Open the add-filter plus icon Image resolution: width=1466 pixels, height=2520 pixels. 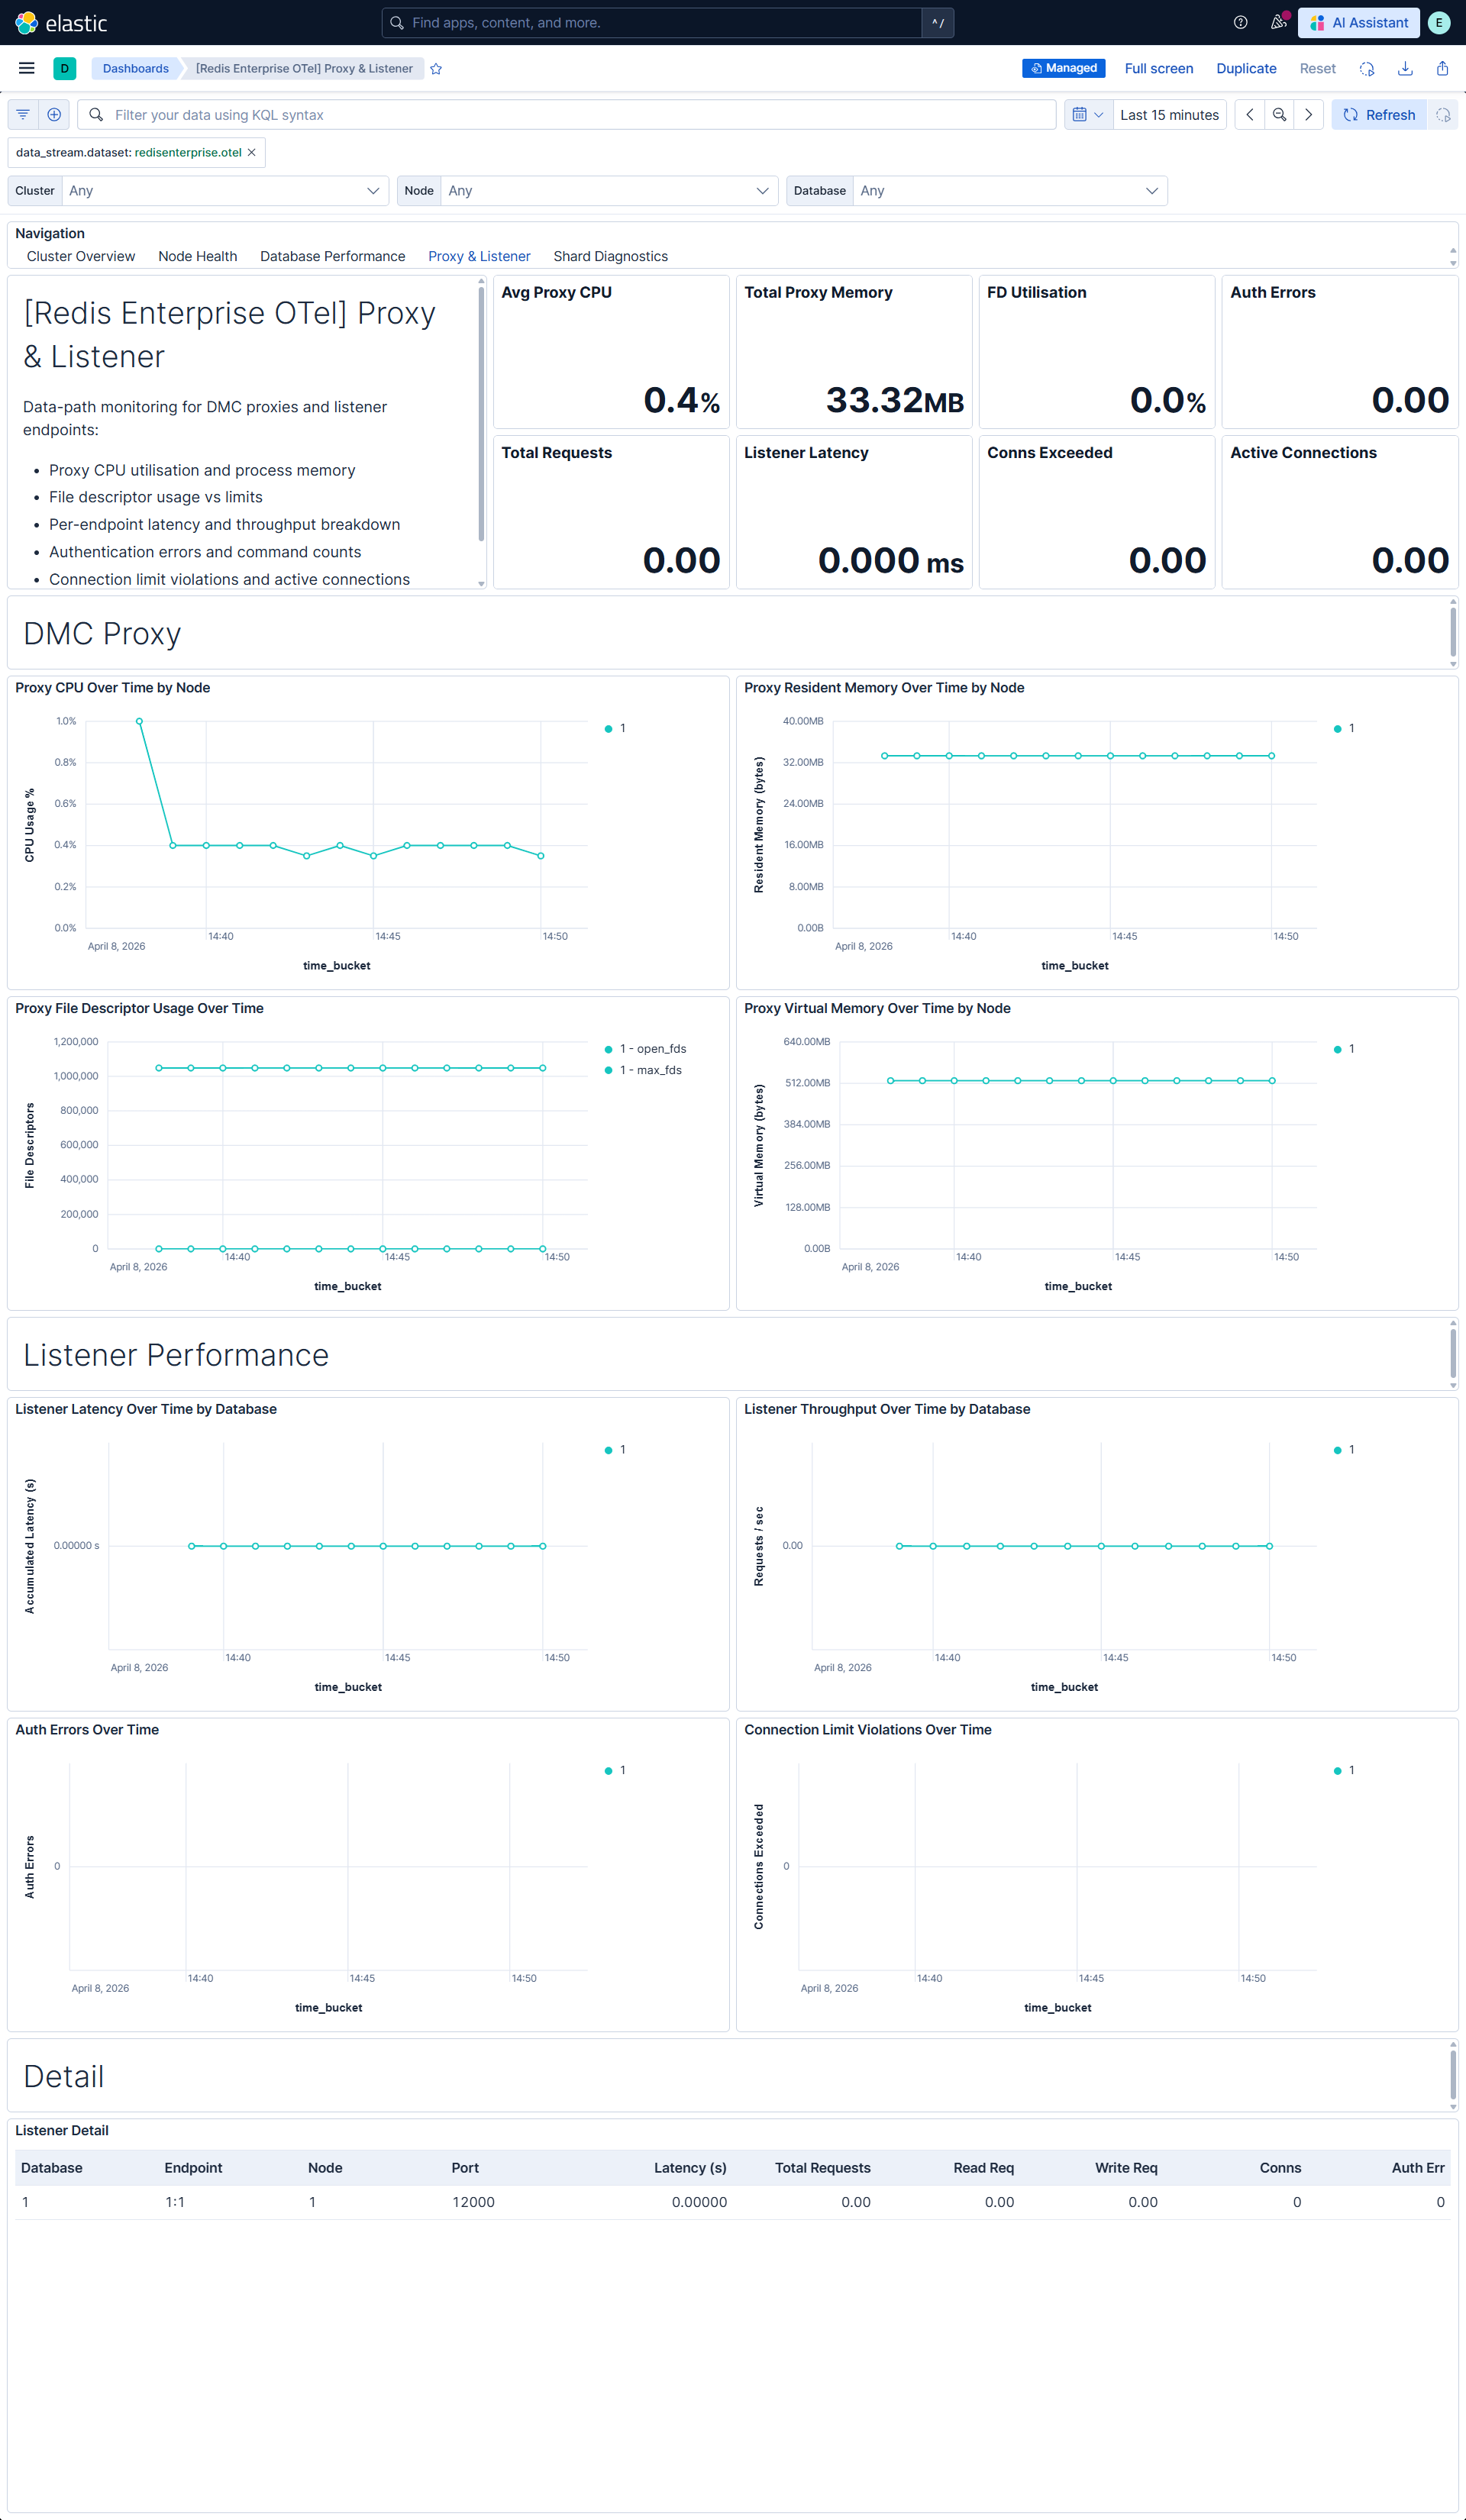click(x=54, y=114)
